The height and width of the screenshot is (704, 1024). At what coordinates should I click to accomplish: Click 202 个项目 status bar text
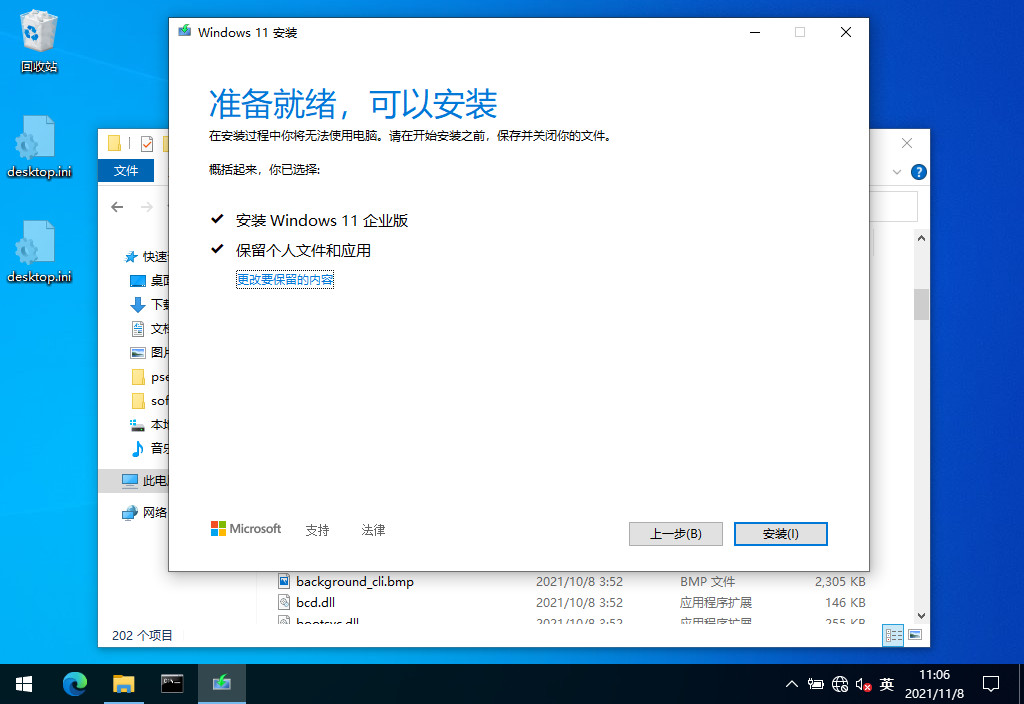tap(142, 635)
